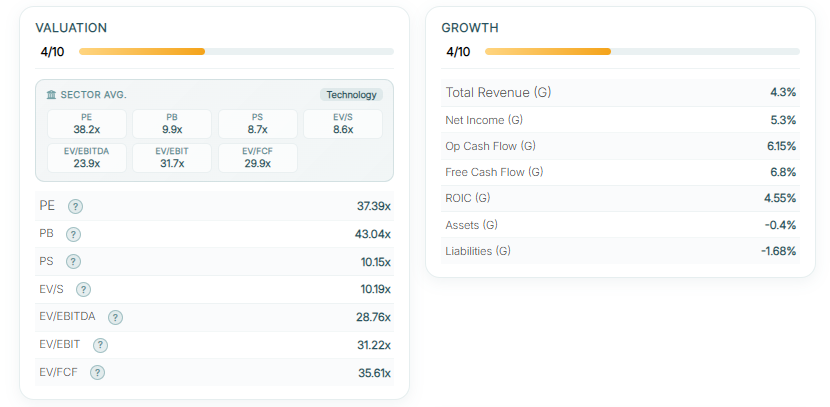The width and height of the screenshot is (830, 407).
Task: Click the Free Cash Flow value 6.8%
Action: click(783, 172)
